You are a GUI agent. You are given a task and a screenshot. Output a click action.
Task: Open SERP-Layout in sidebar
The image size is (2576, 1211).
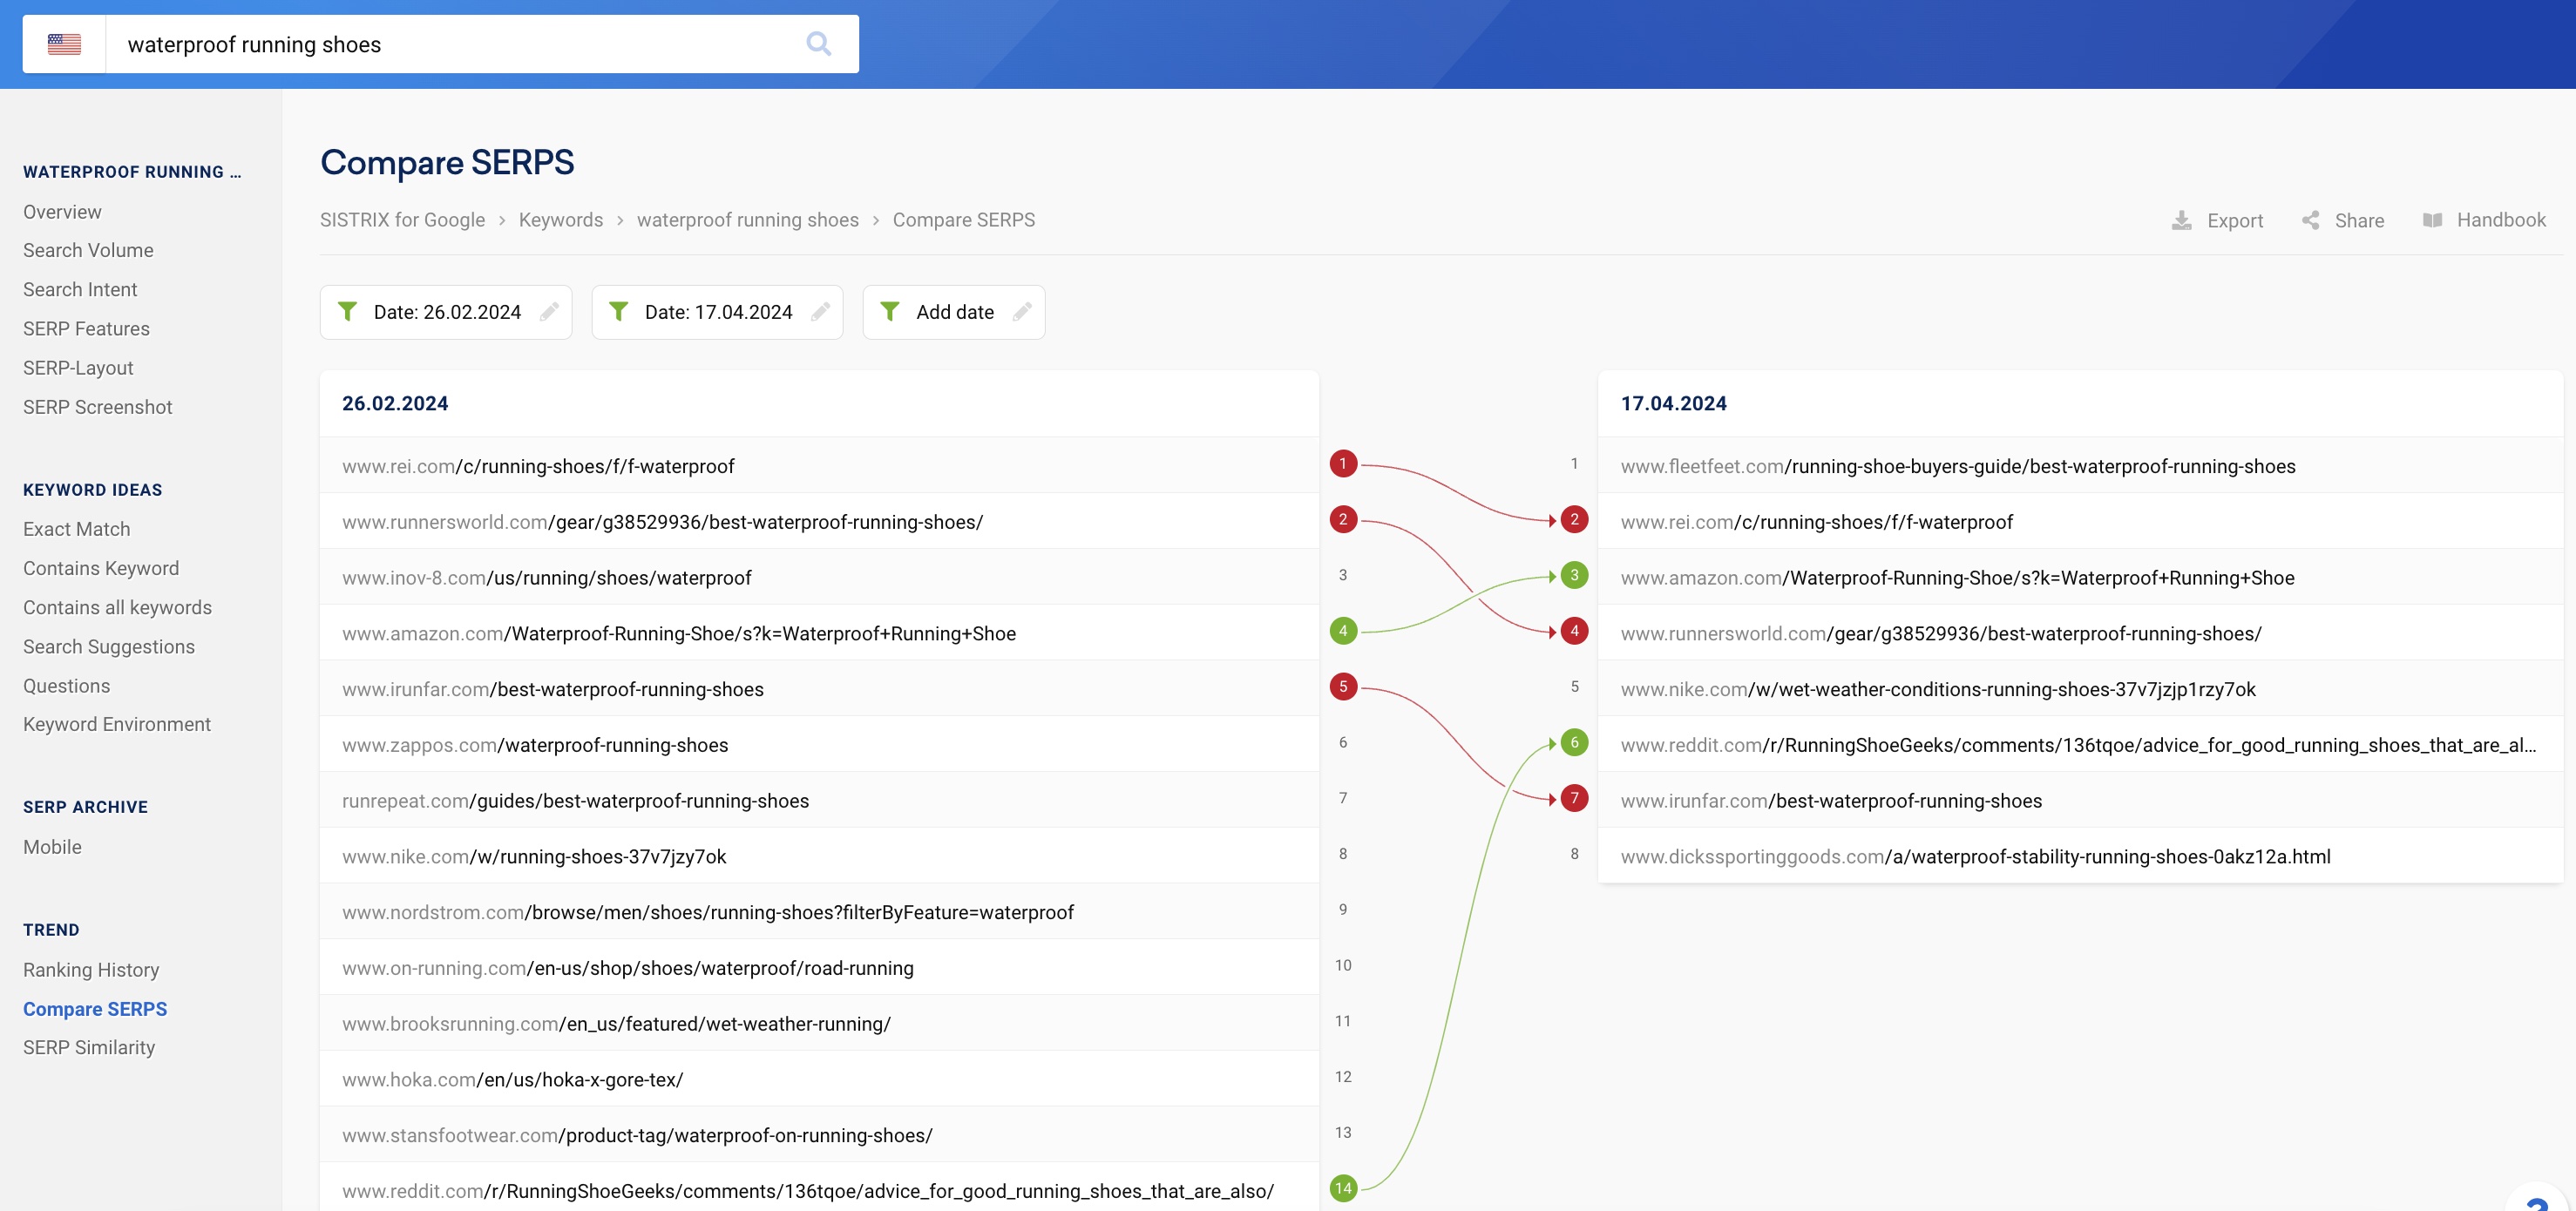pos(78,368)
